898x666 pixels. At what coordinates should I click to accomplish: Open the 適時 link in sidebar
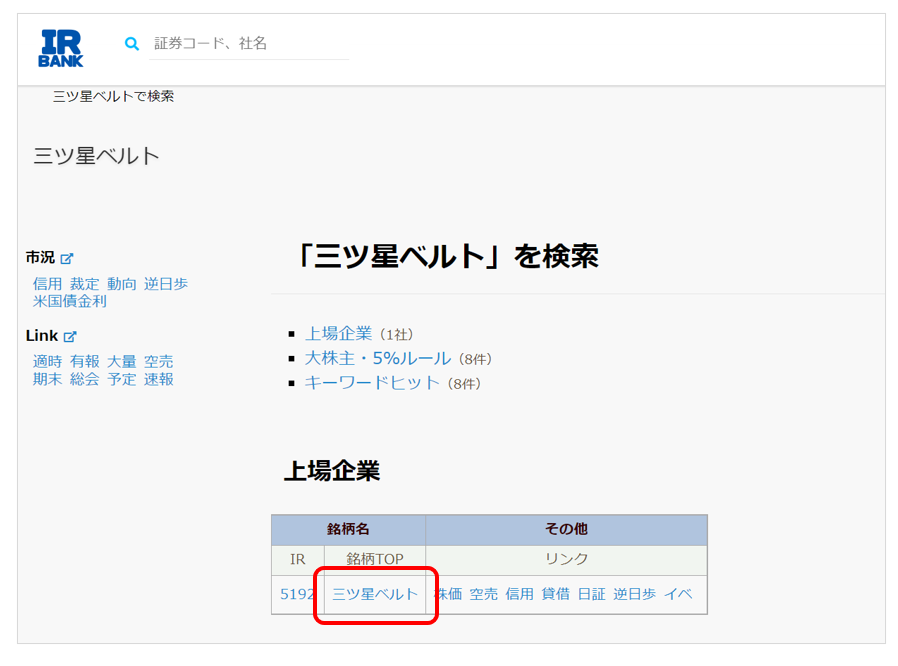47,362
